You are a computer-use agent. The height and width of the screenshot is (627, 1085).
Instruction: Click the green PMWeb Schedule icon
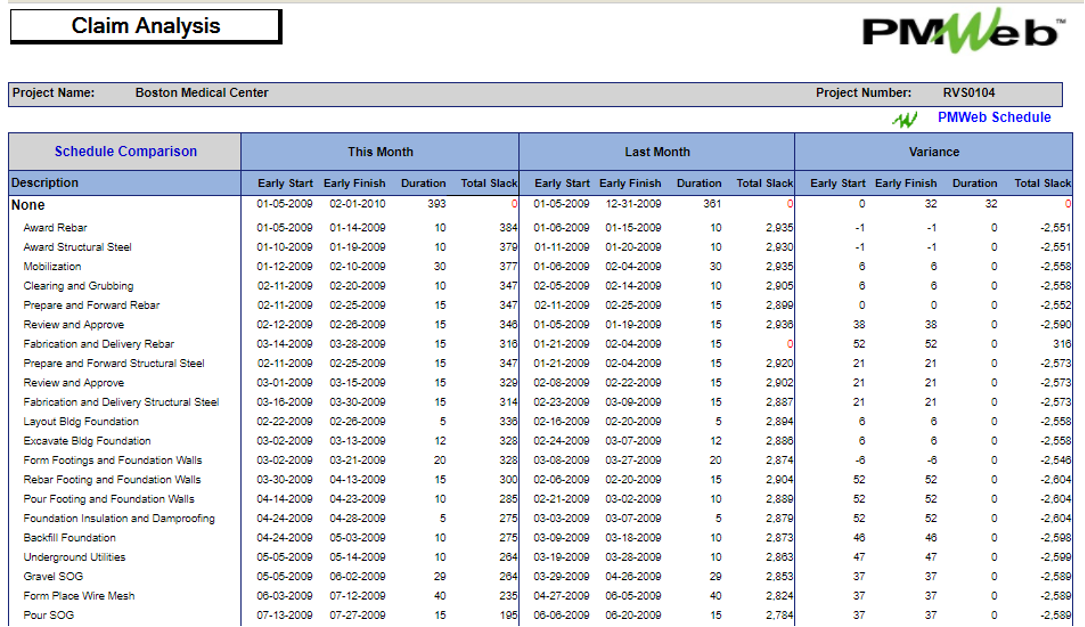coord(905,119)
